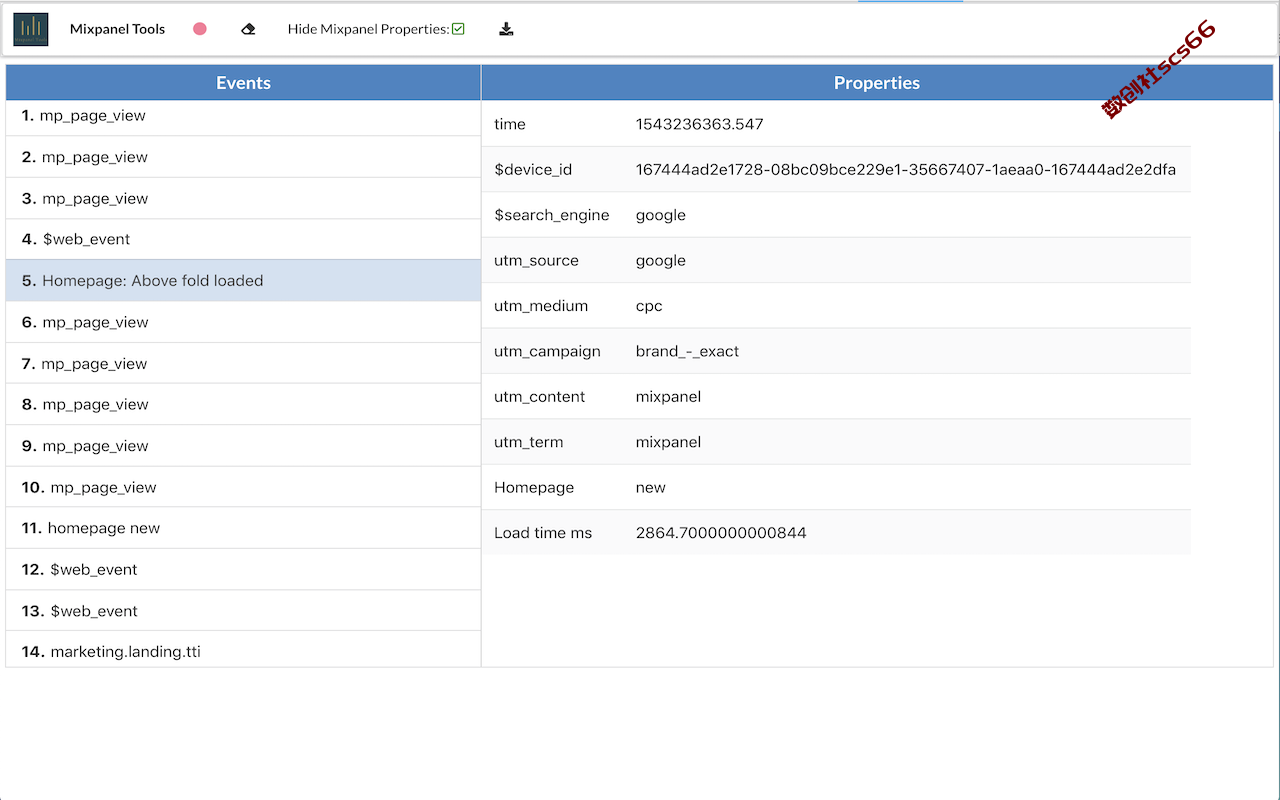Click the Mixpanel Tools logo icon
This screenshot has height=800, width=1280.
click(31, 29)
